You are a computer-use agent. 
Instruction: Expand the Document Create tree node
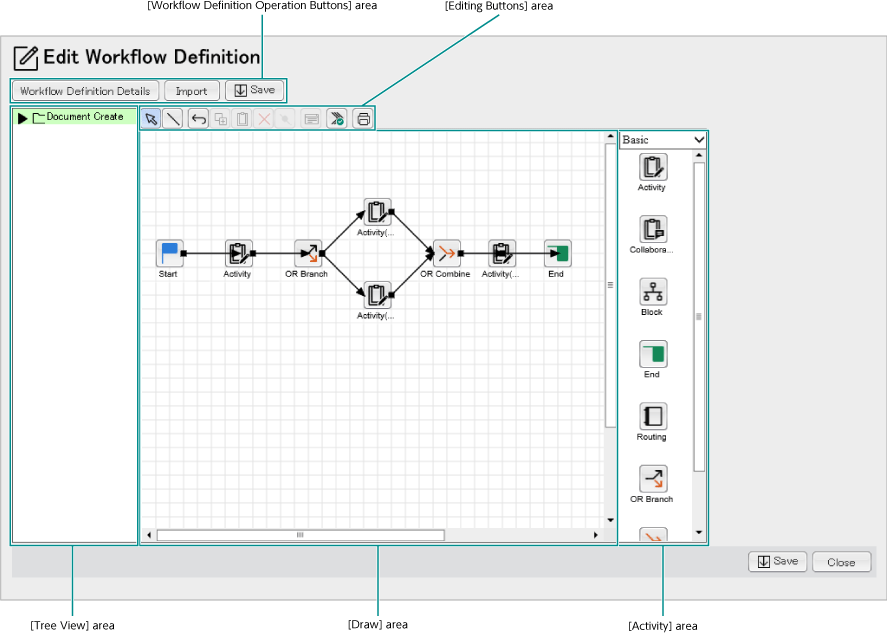[21, 116]
